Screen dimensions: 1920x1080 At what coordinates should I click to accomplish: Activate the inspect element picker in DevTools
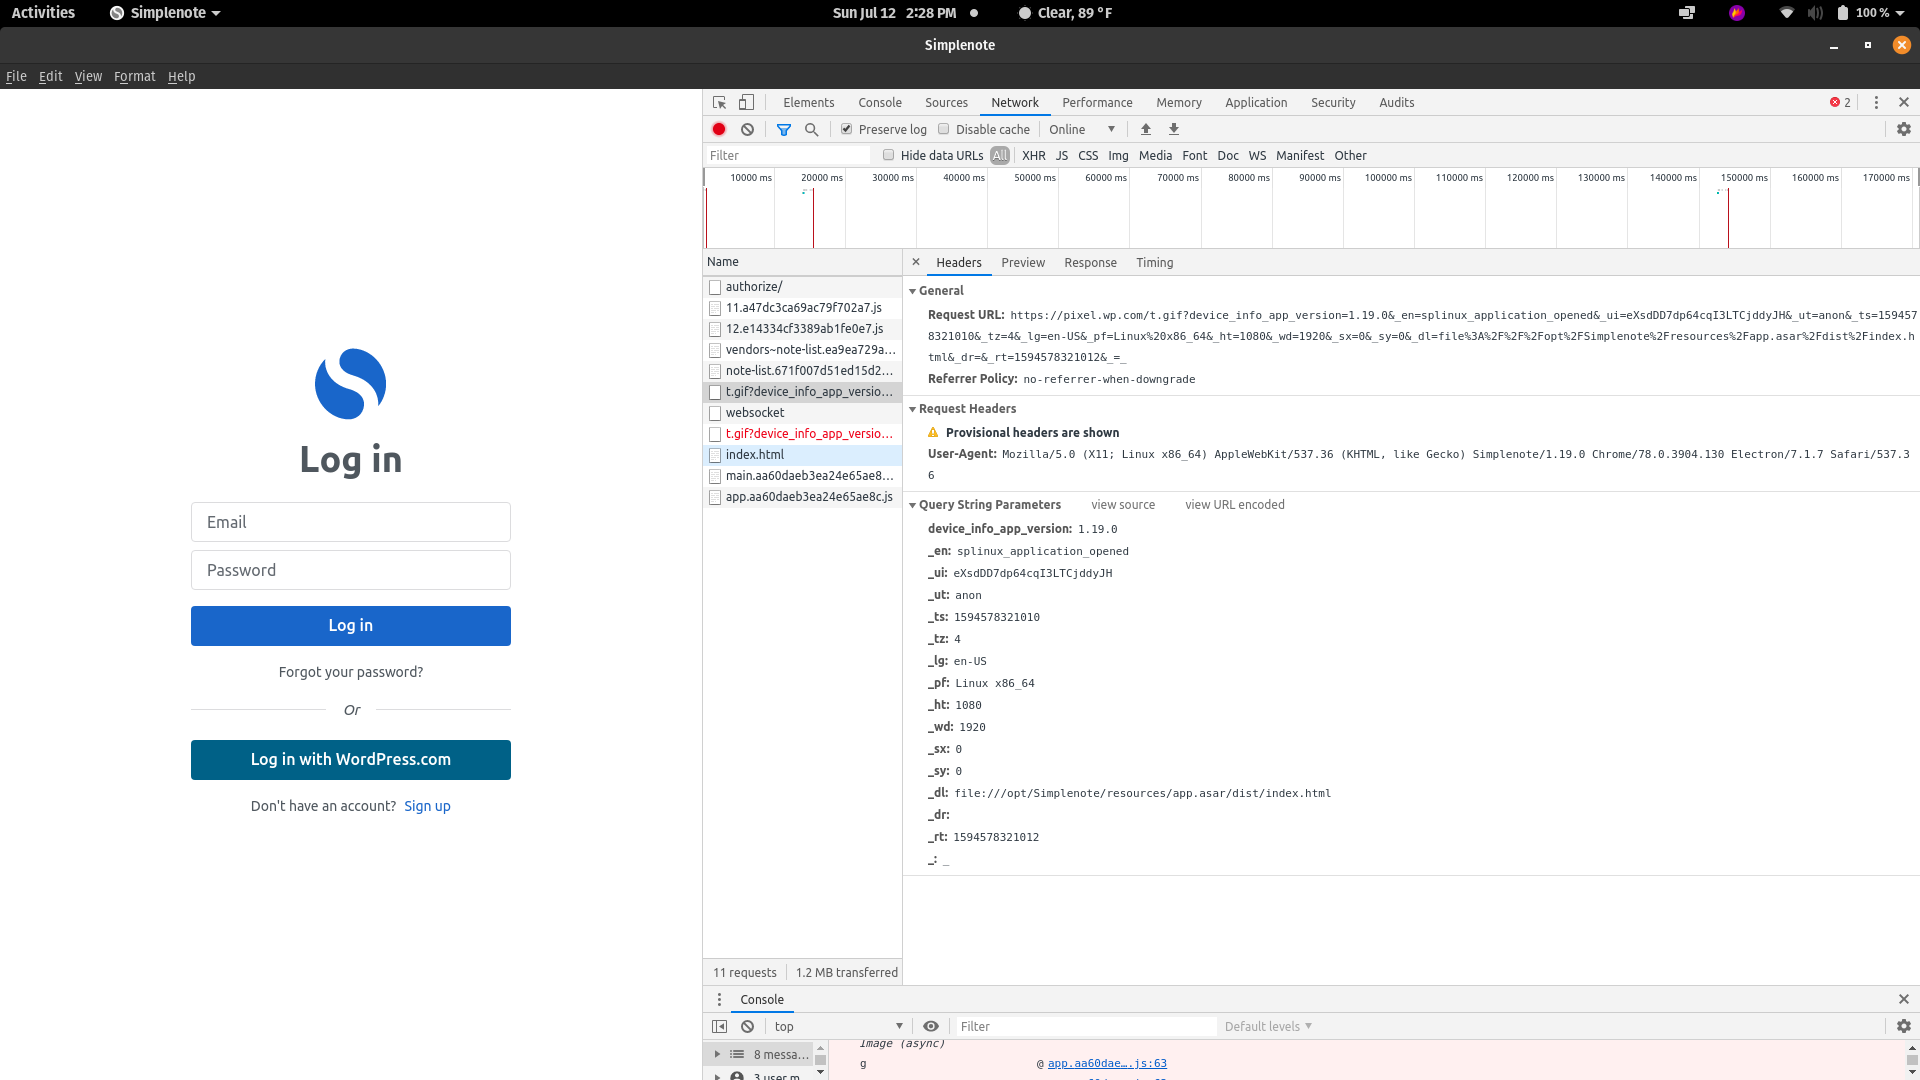tap(719, 102)
